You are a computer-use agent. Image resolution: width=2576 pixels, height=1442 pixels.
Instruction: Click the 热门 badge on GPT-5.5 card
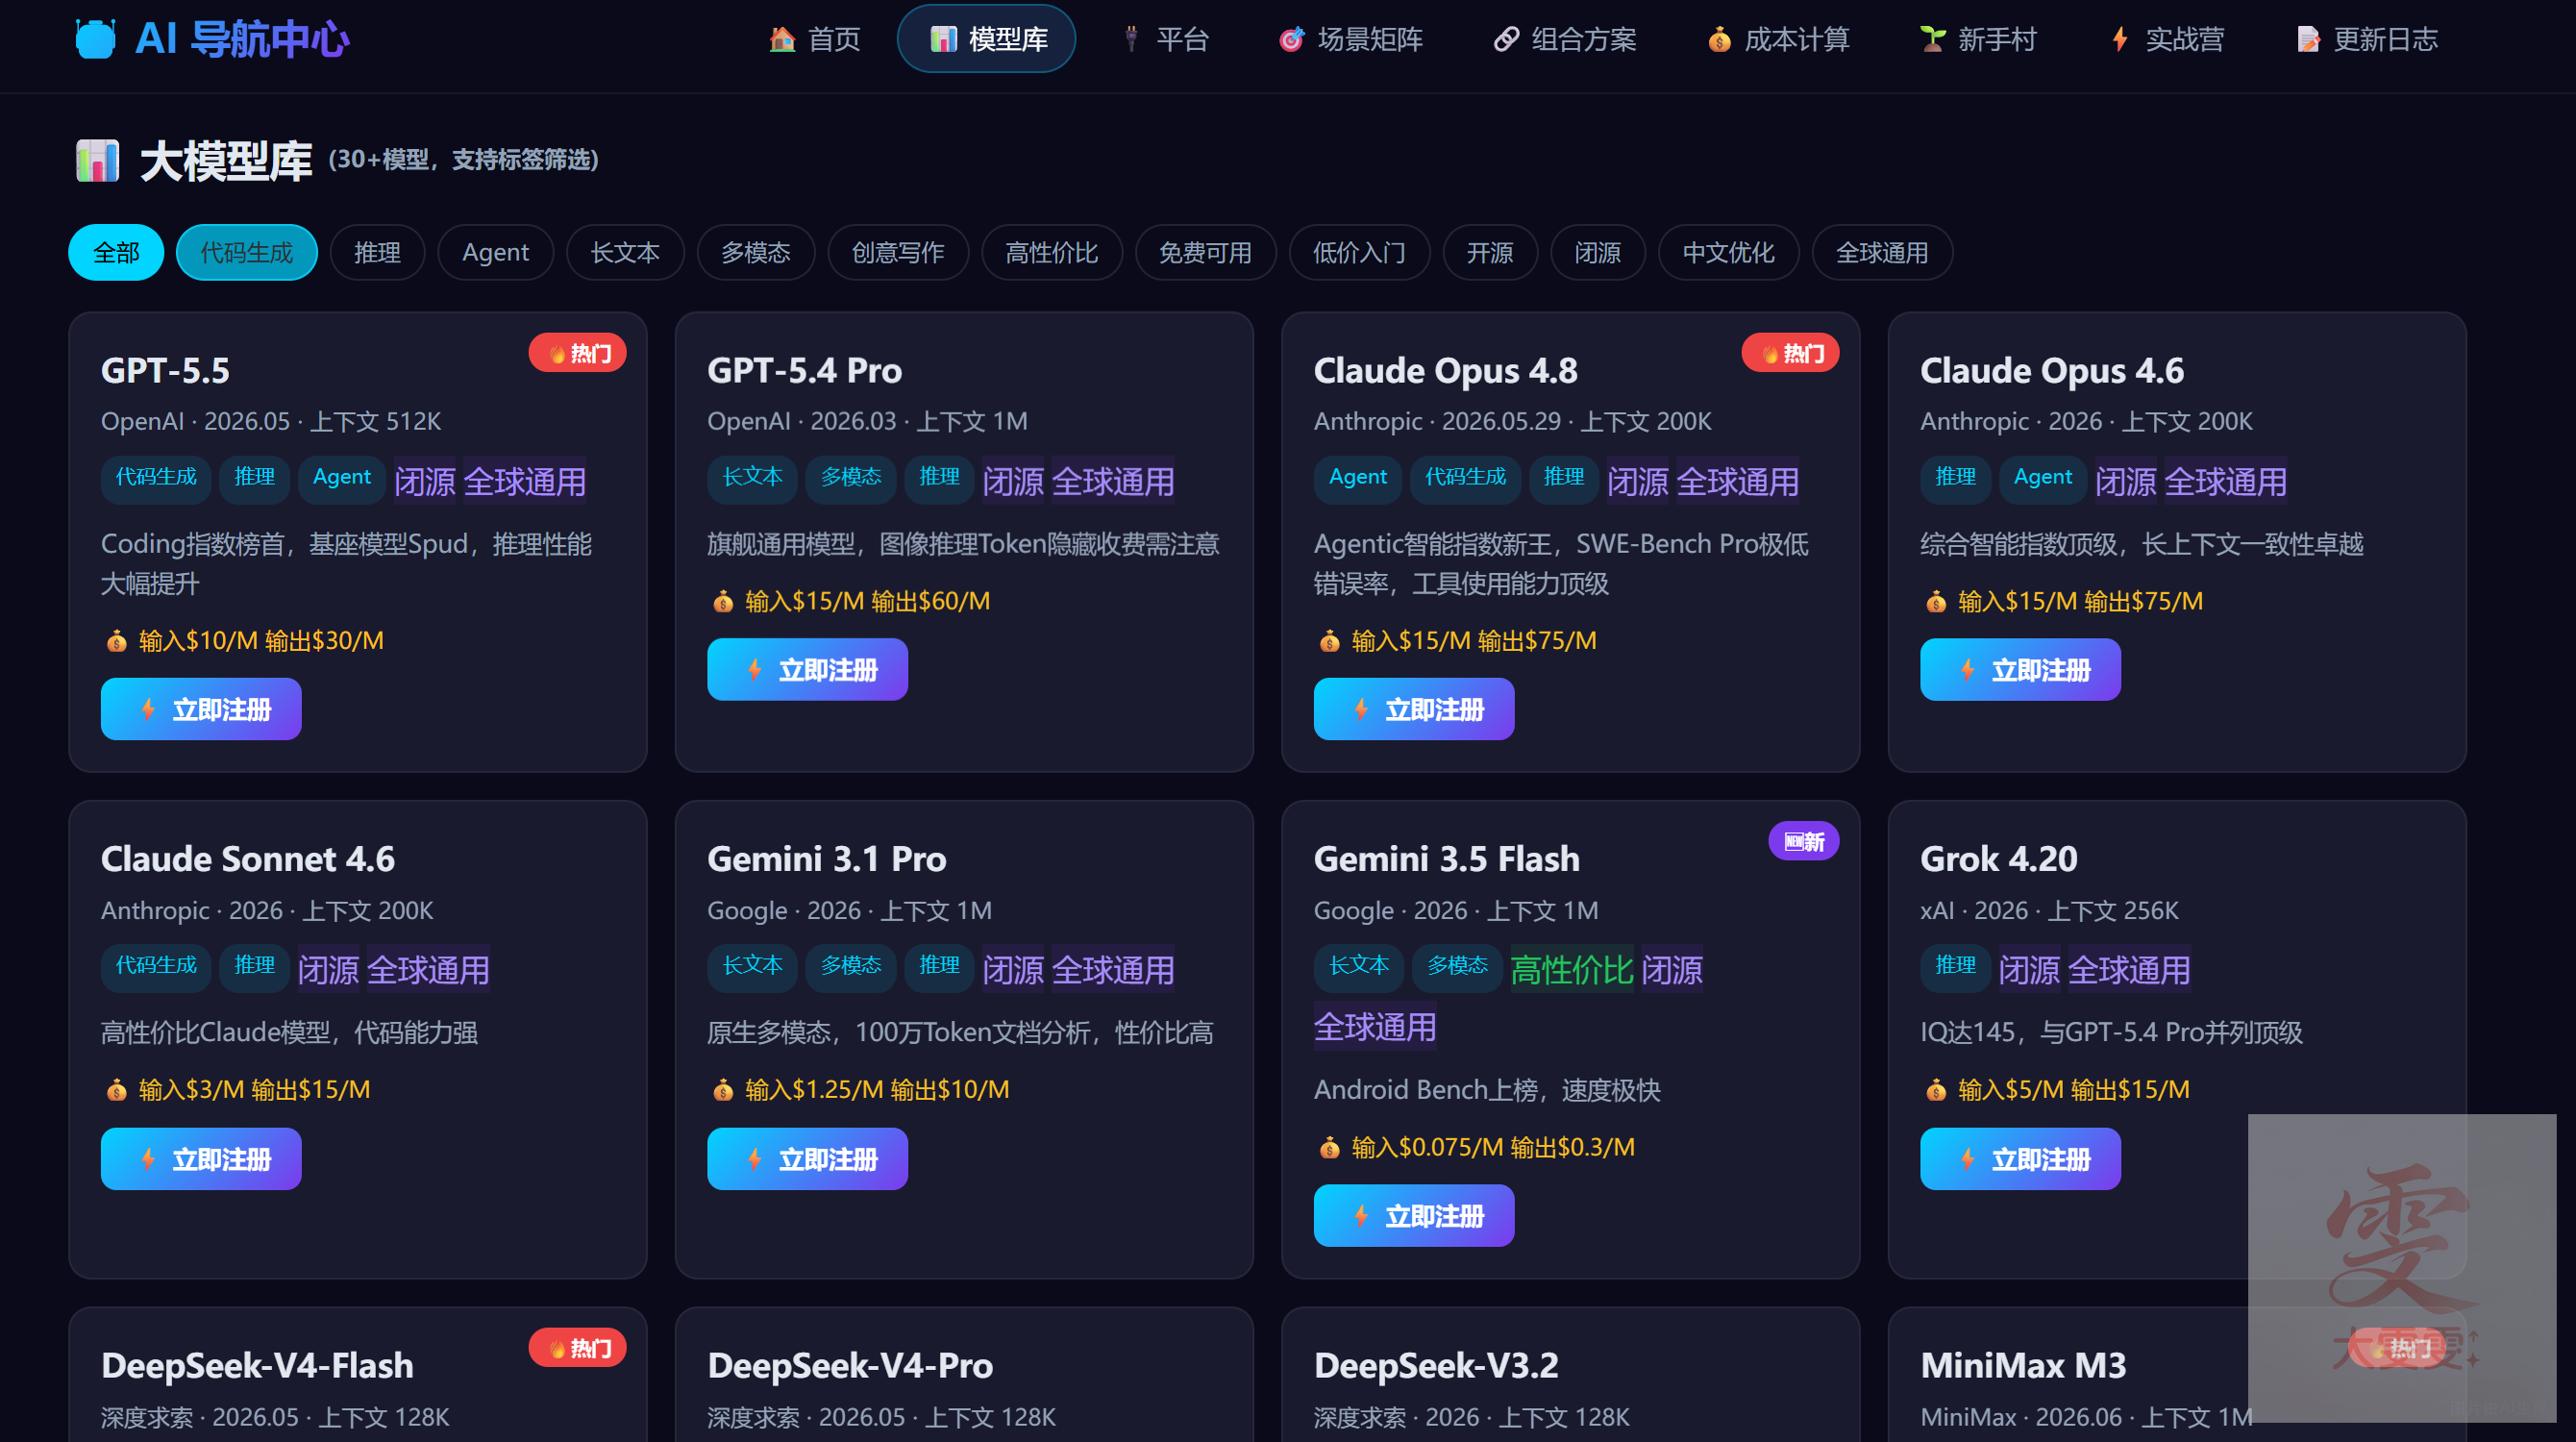pos(578,353)
